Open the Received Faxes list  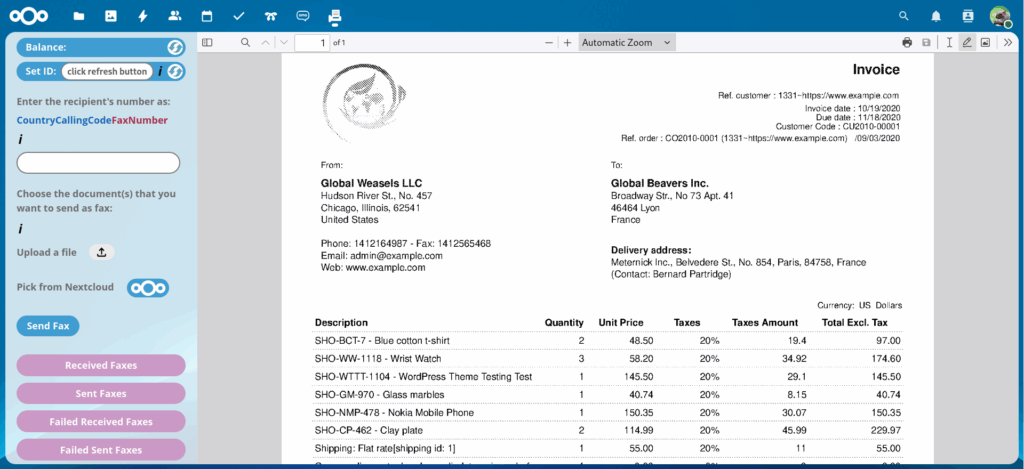click(101, 365)
